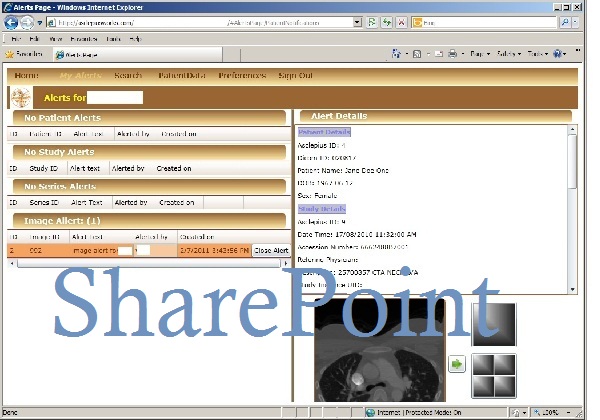Click the Close Alert button

pos(271,251)
